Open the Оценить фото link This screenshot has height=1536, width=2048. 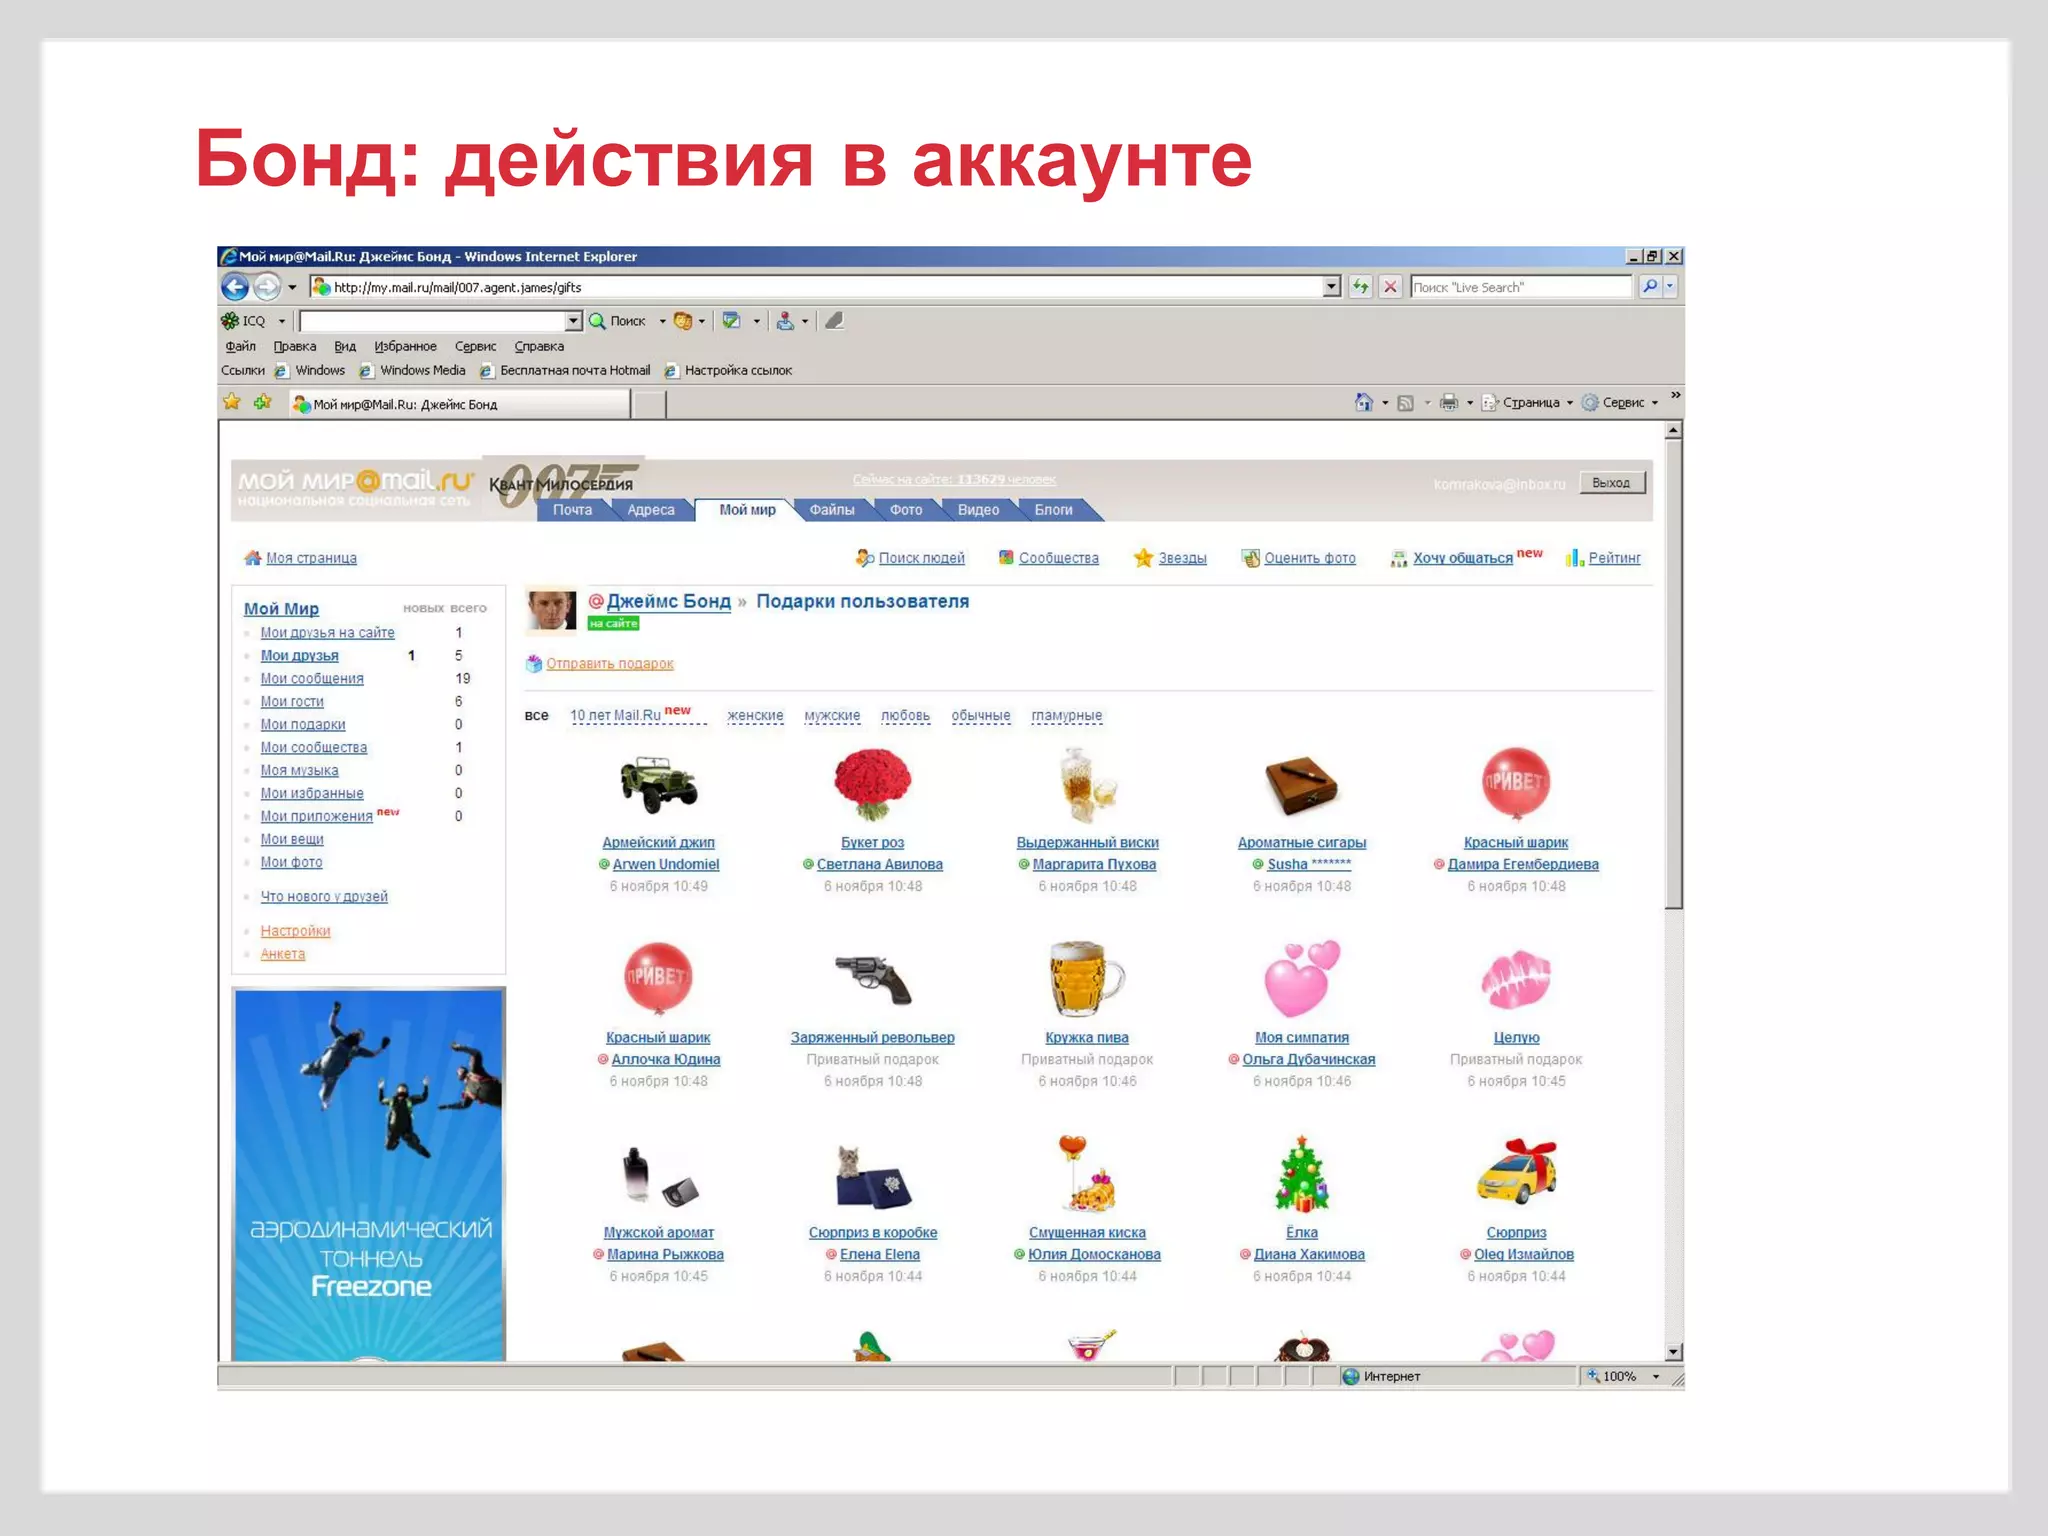1310,558
